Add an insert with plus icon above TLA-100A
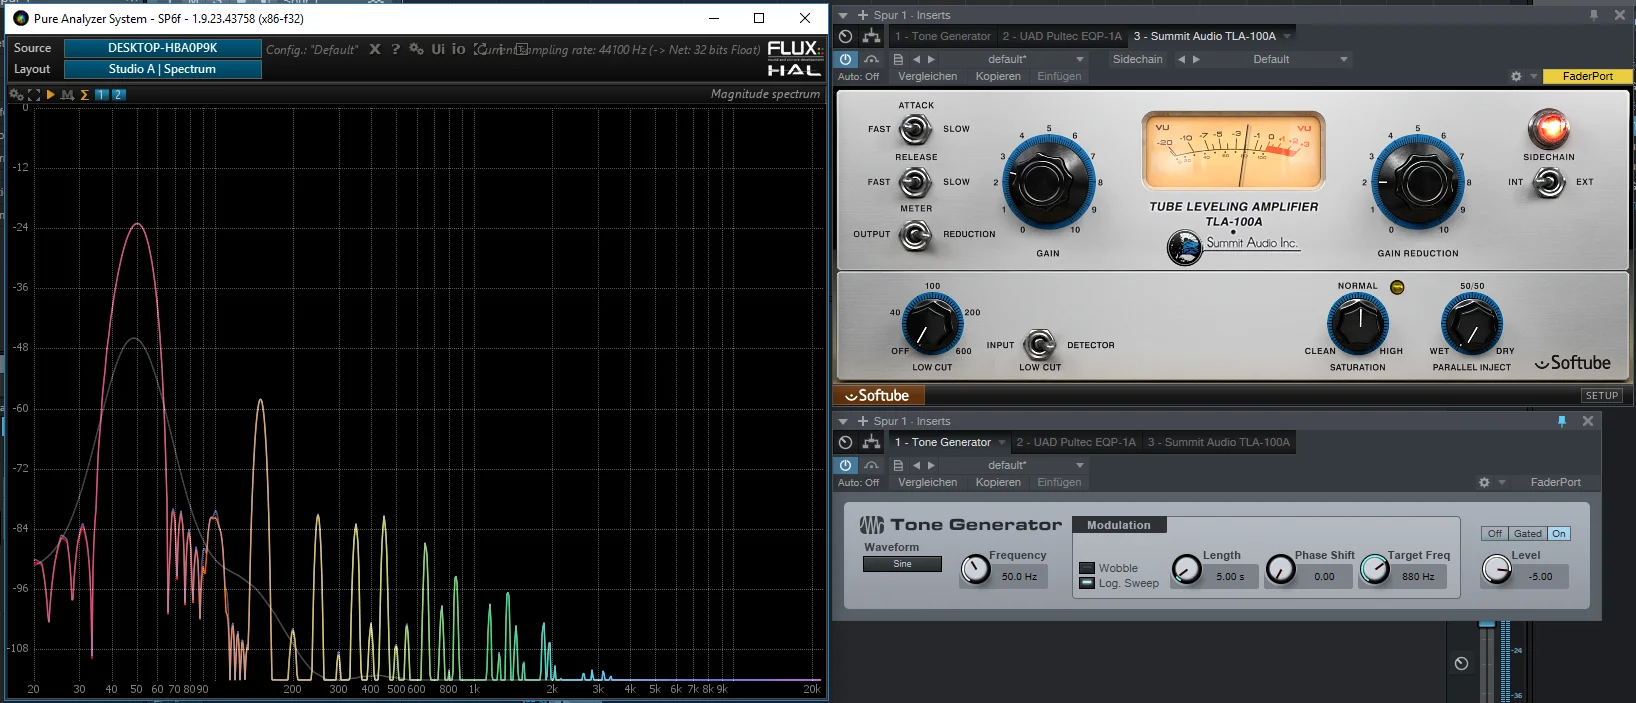This screenshot has height=703, width=1636. 863,15
